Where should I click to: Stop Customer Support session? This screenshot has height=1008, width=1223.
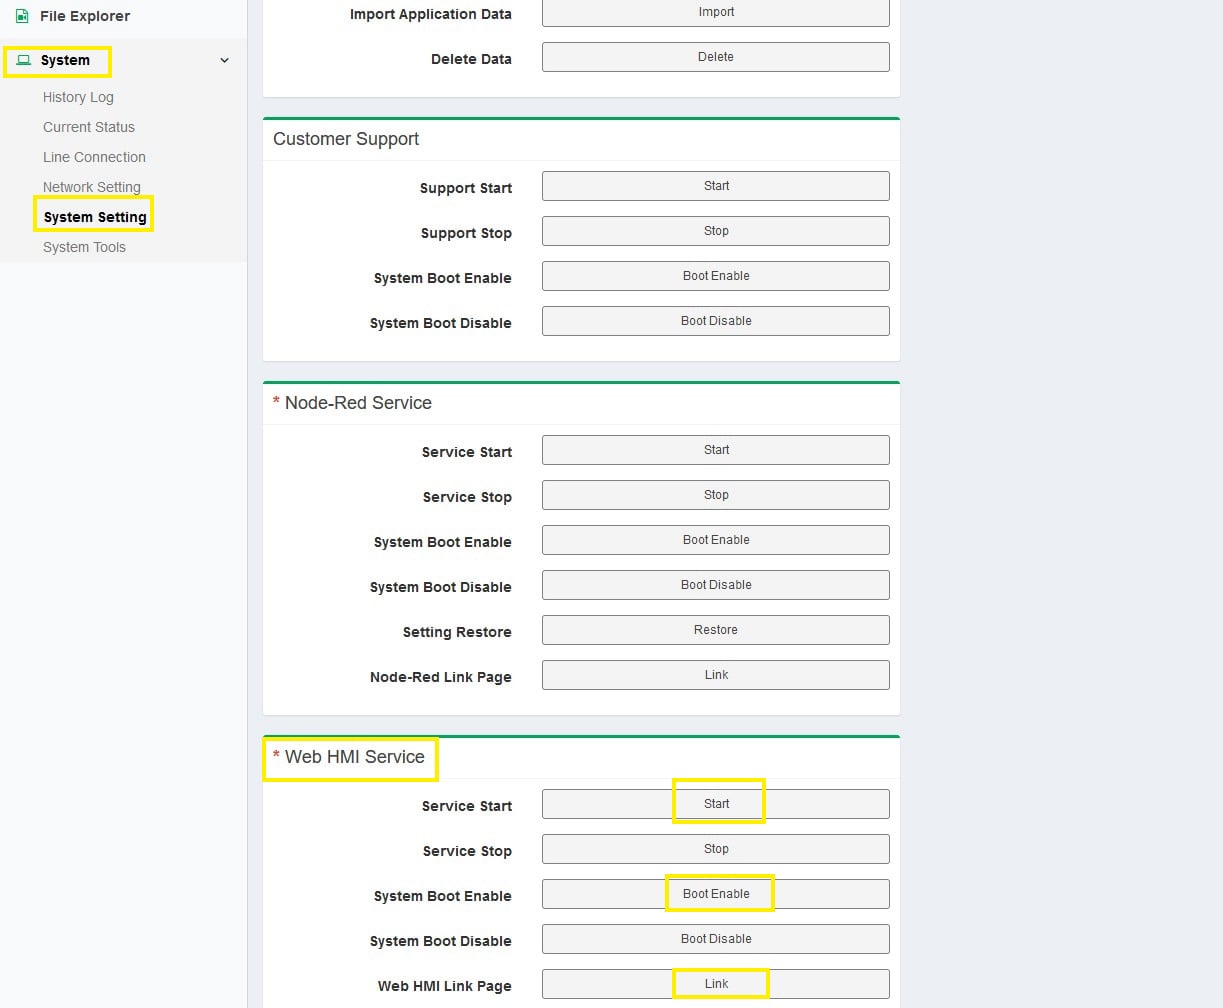point(715,231)
